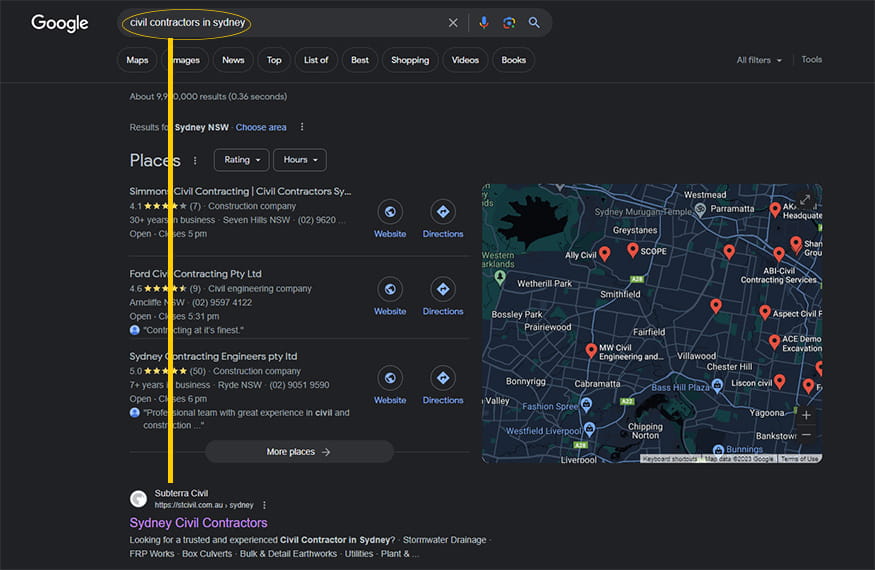Open three-dot menu beside Subterra Civil result
875x570 pixels.
[x=264, y=505]
